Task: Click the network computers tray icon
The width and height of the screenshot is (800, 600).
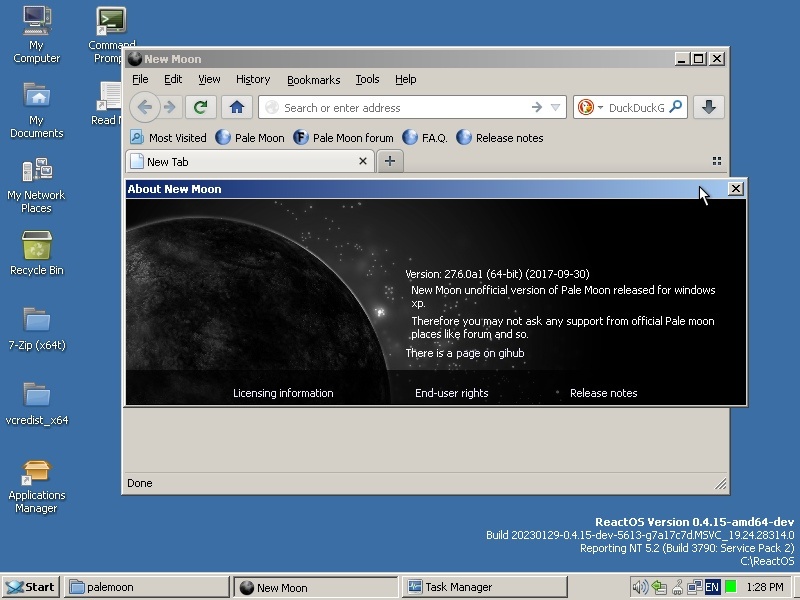Action: pos(694,587)
